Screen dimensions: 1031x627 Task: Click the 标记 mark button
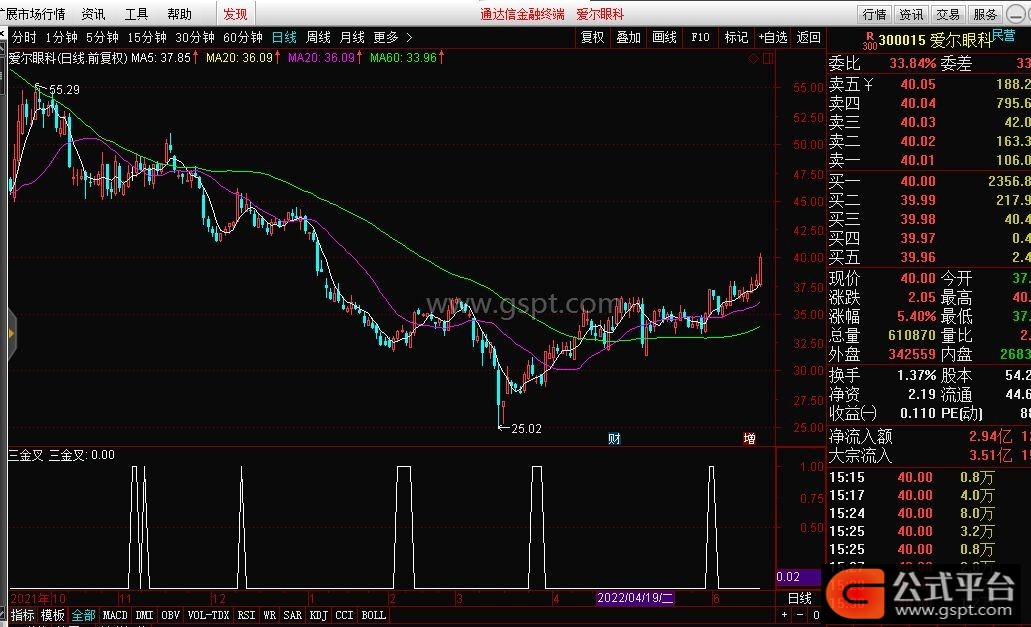tap(736, 37)
